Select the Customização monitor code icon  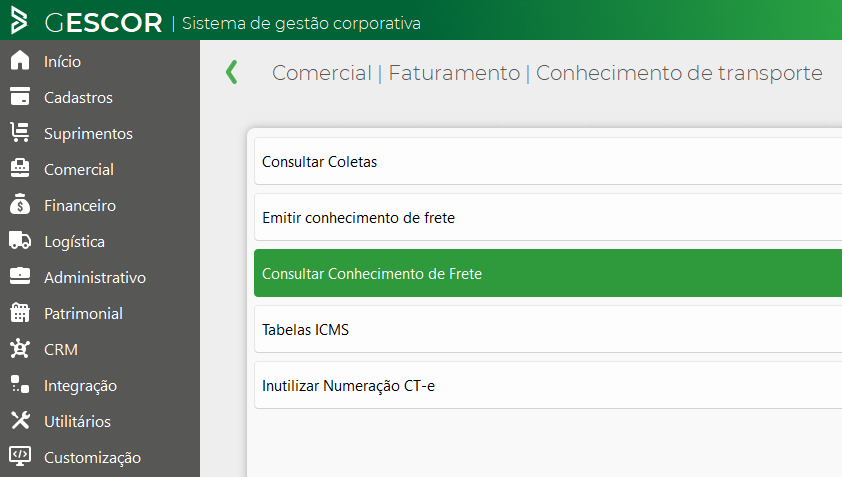20,456
